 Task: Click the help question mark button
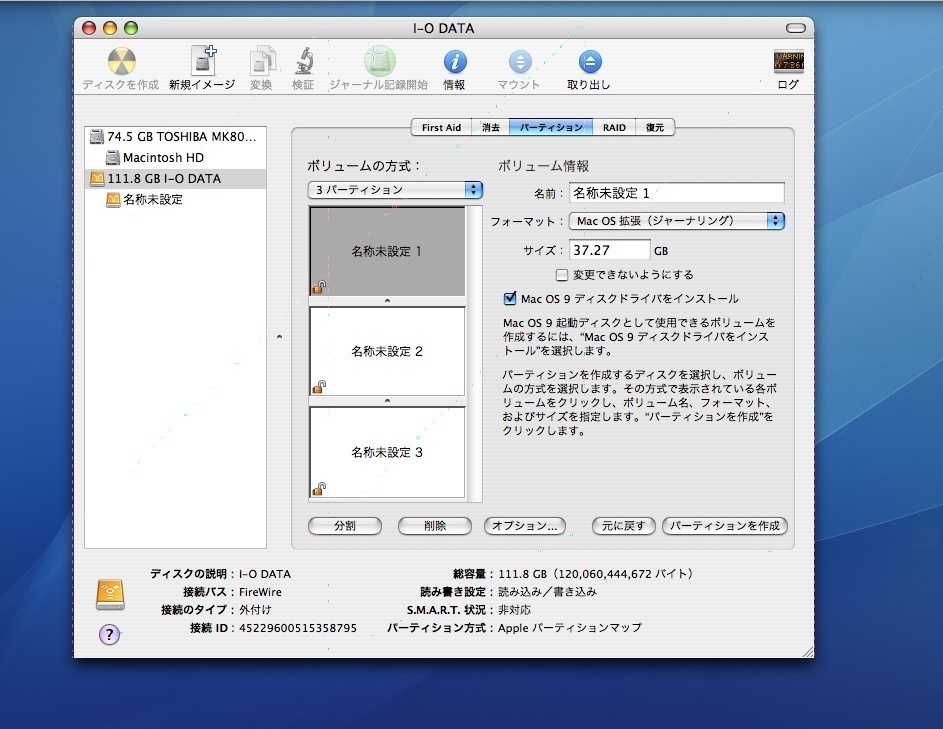109,634
